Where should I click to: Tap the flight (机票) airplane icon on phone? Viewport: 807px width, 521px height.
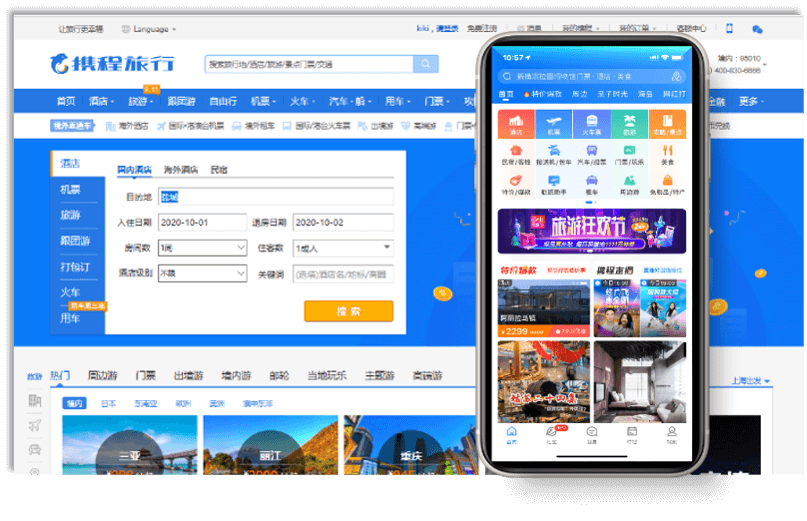coord(553,123)
